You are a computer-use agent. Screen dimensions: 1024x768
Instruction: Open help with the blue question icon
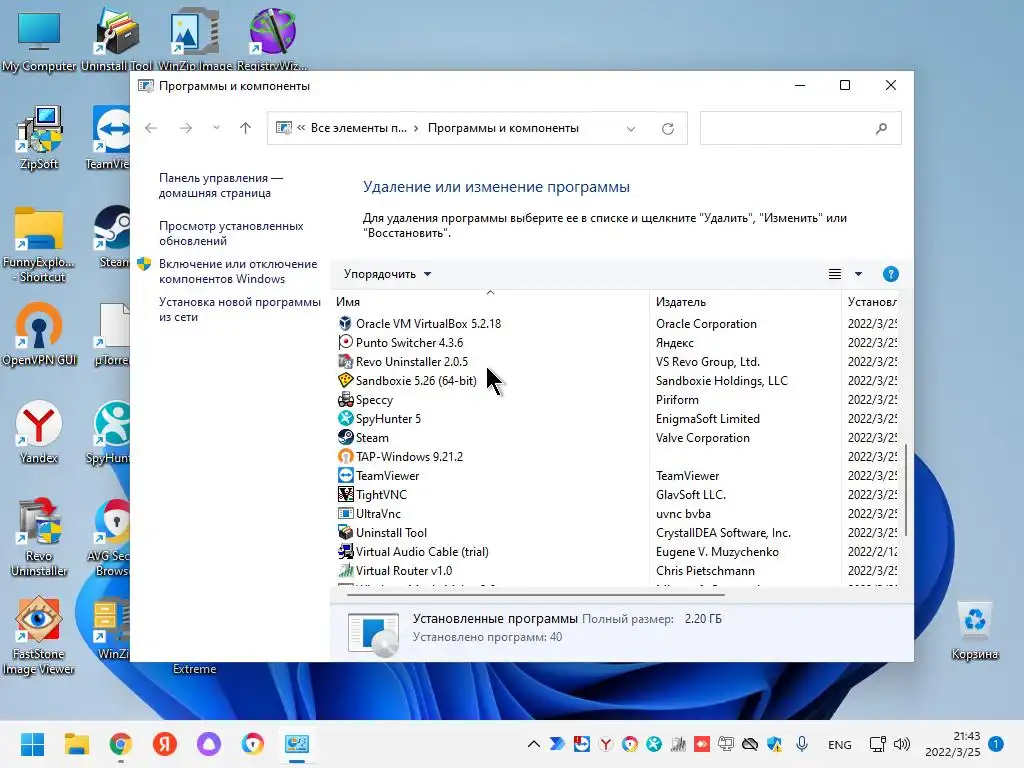[x=890, y=274]
